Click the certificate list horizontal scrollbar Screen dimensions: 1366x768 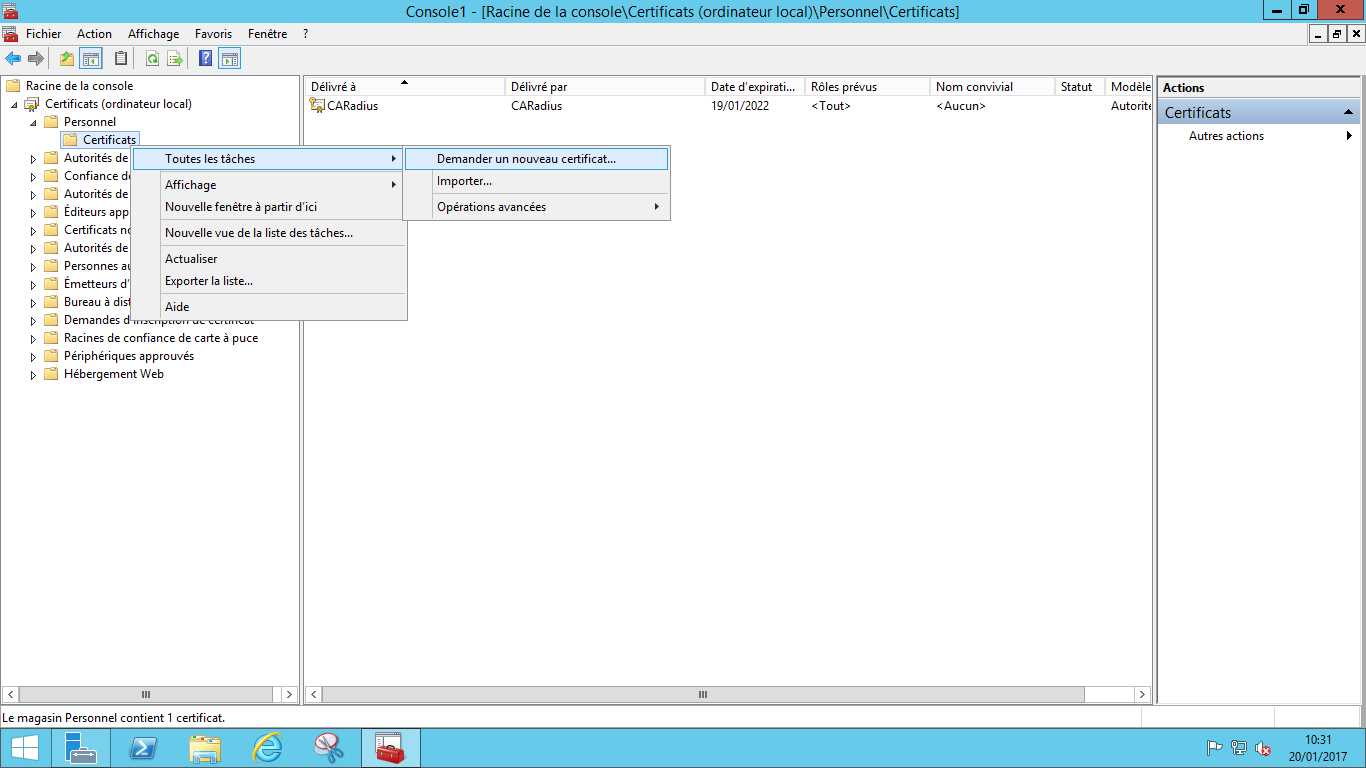(703, 694)
